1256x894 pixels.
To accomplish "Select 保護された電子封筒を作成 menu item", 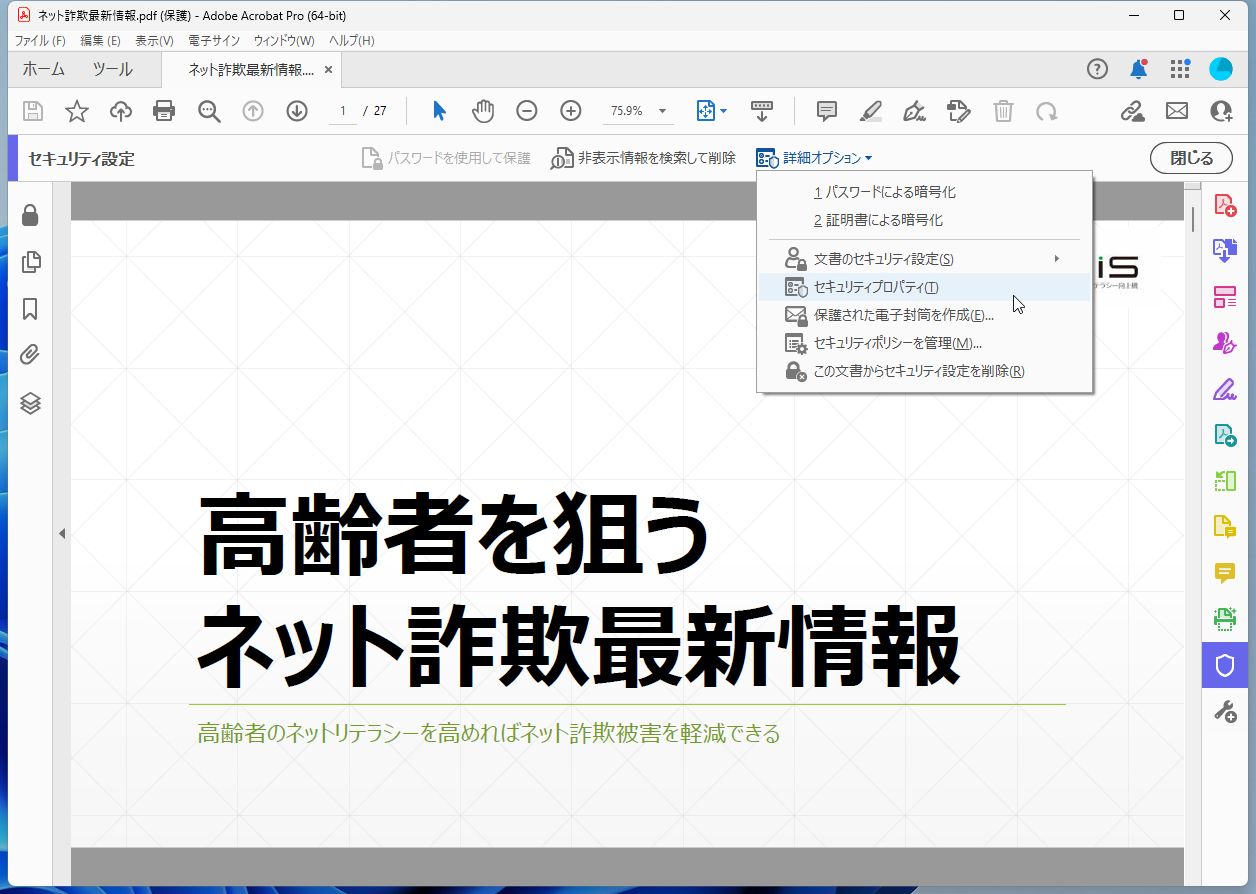I will (924, 315).
